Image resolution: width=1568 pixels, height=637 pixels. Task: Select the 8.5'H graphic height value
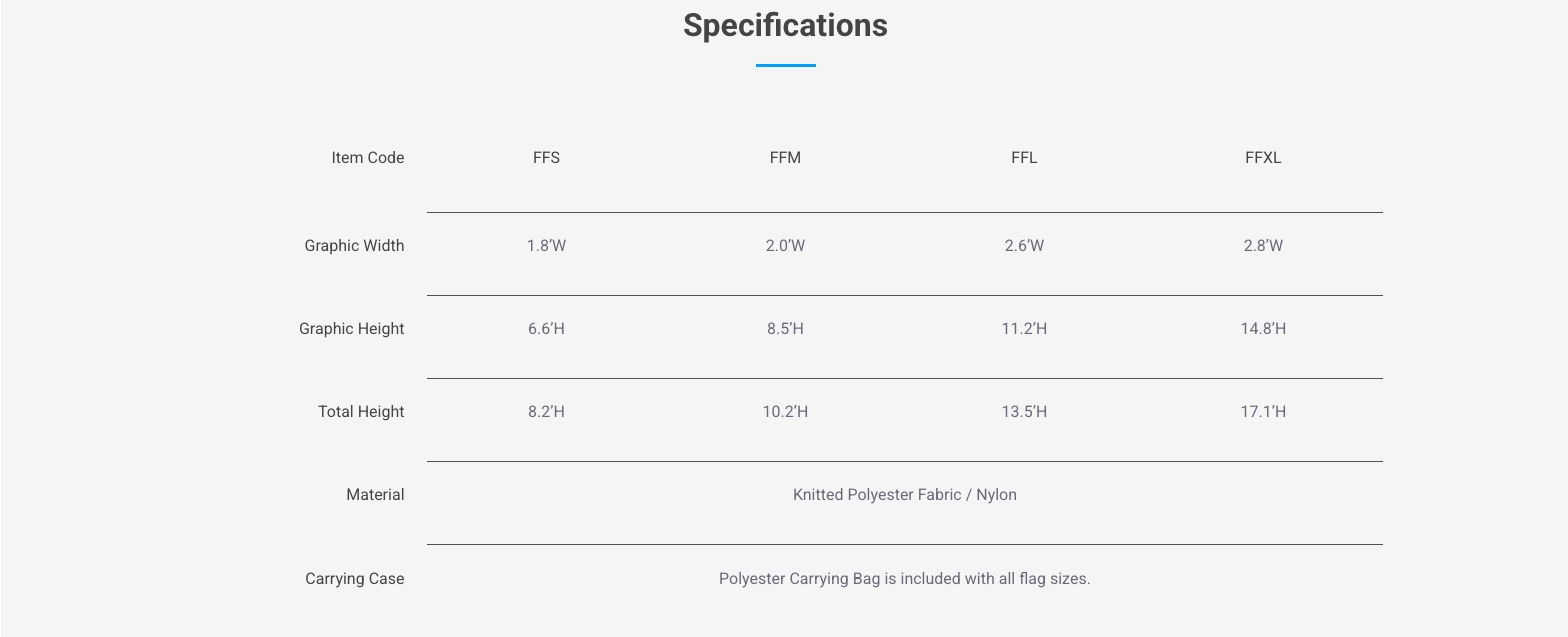point(785,329)
